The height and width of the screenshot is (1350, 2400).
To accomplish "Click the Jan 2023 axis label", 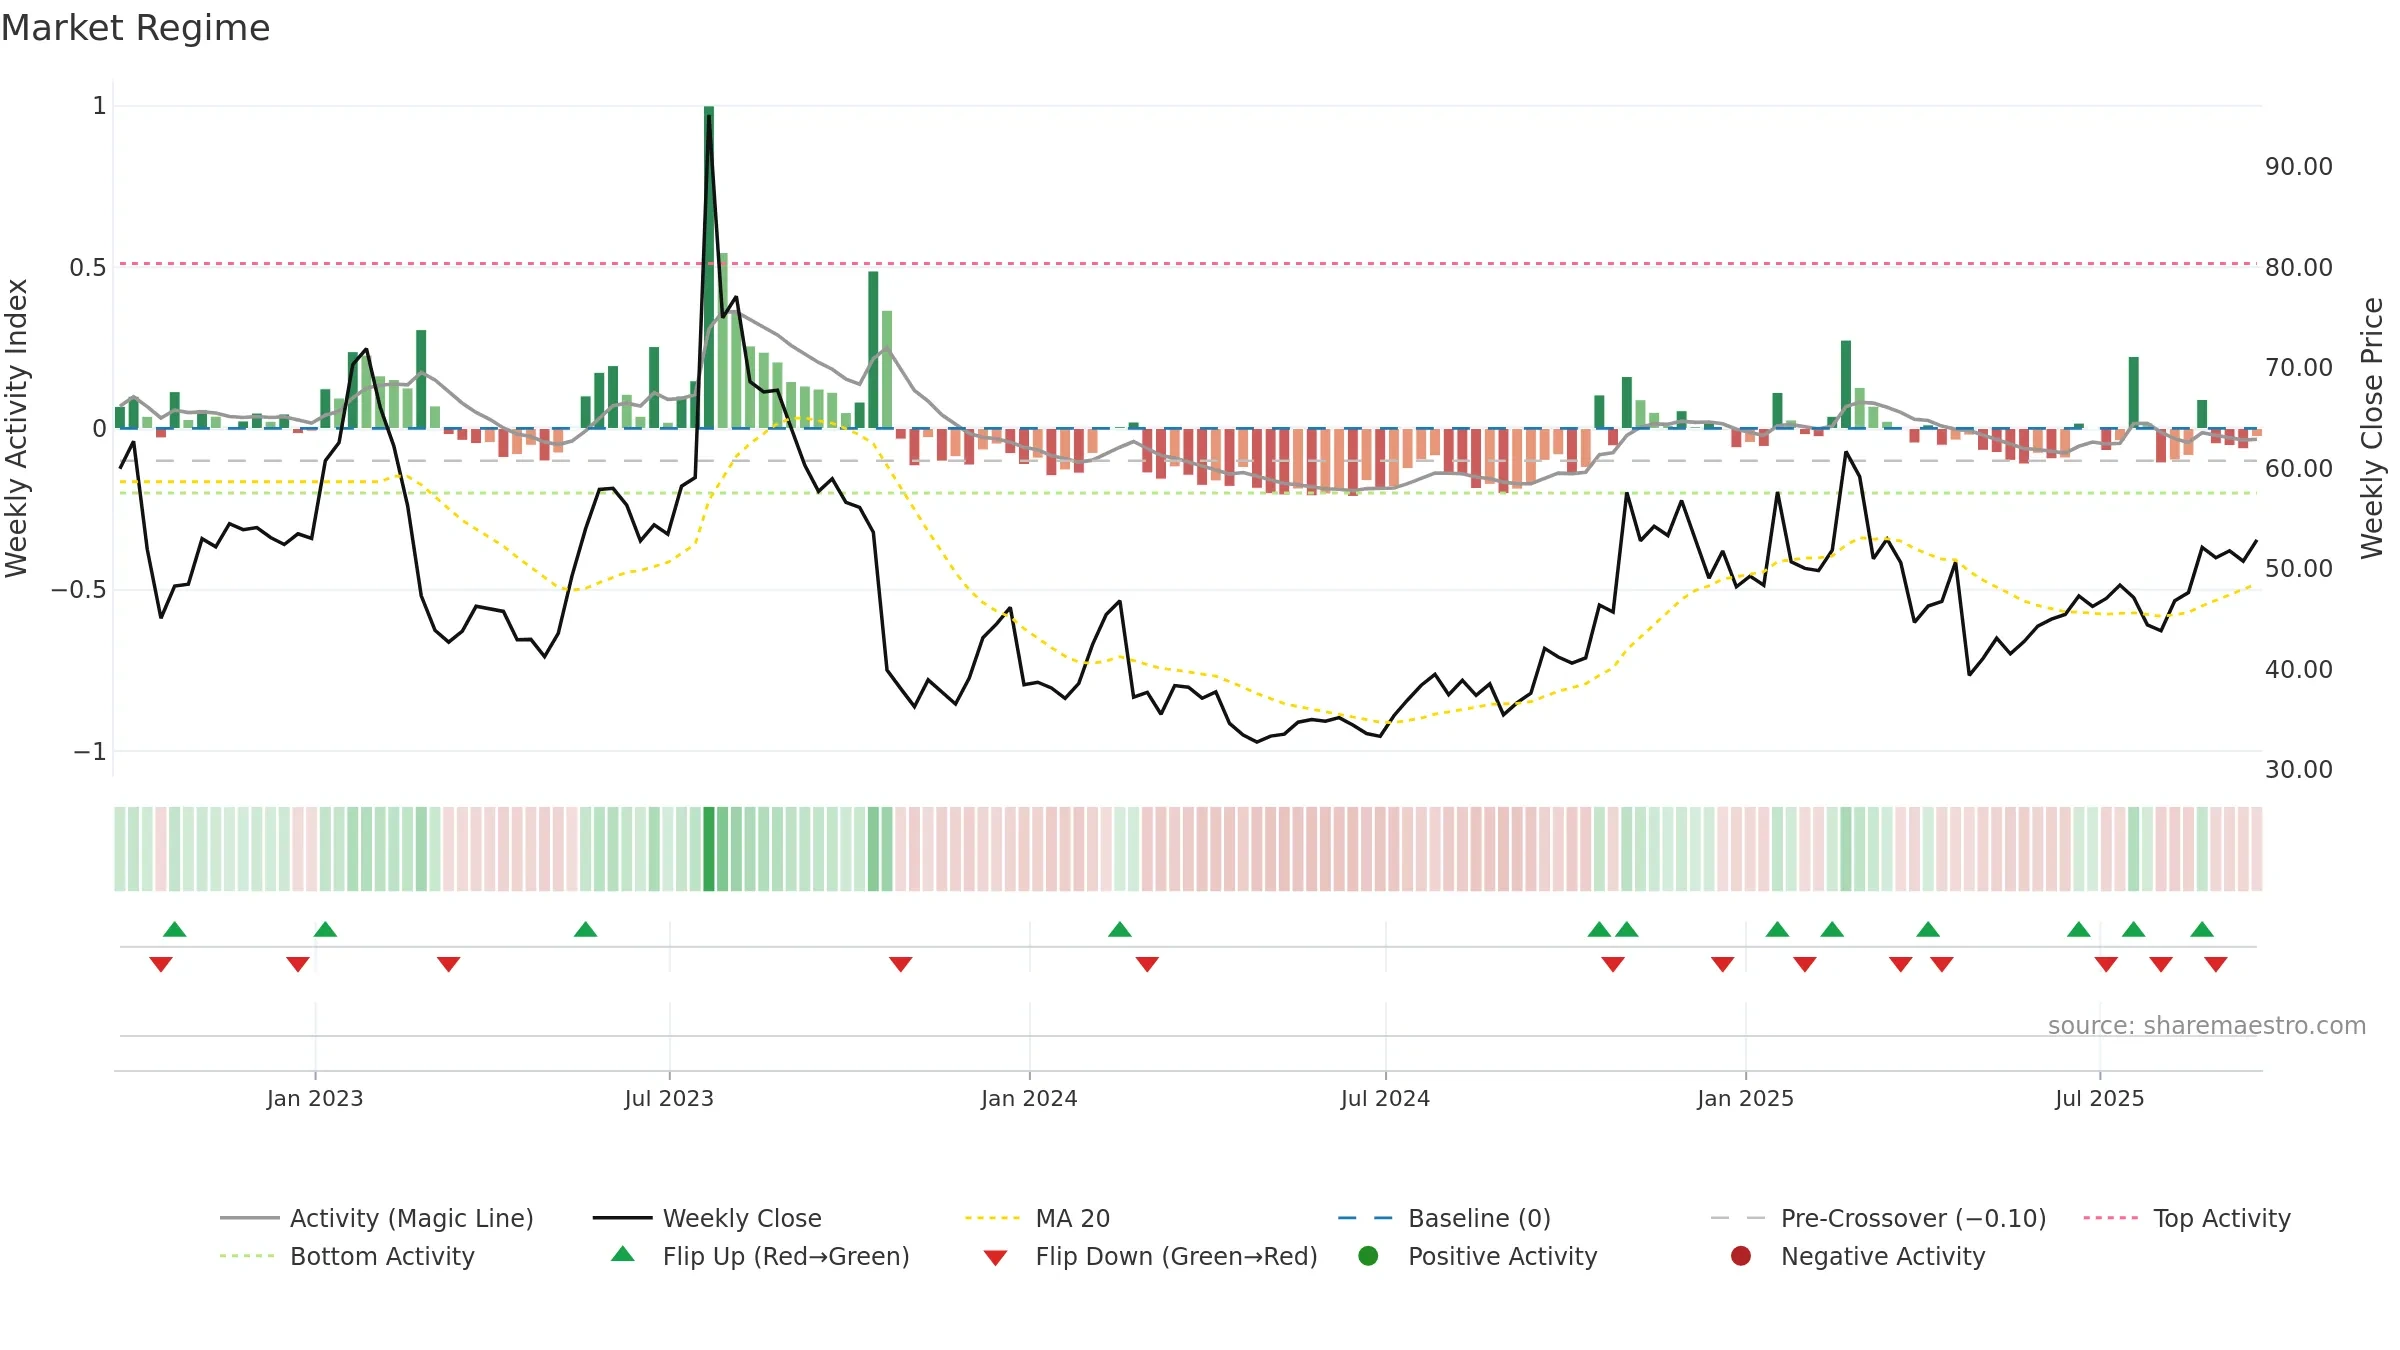I will 315,1099.
